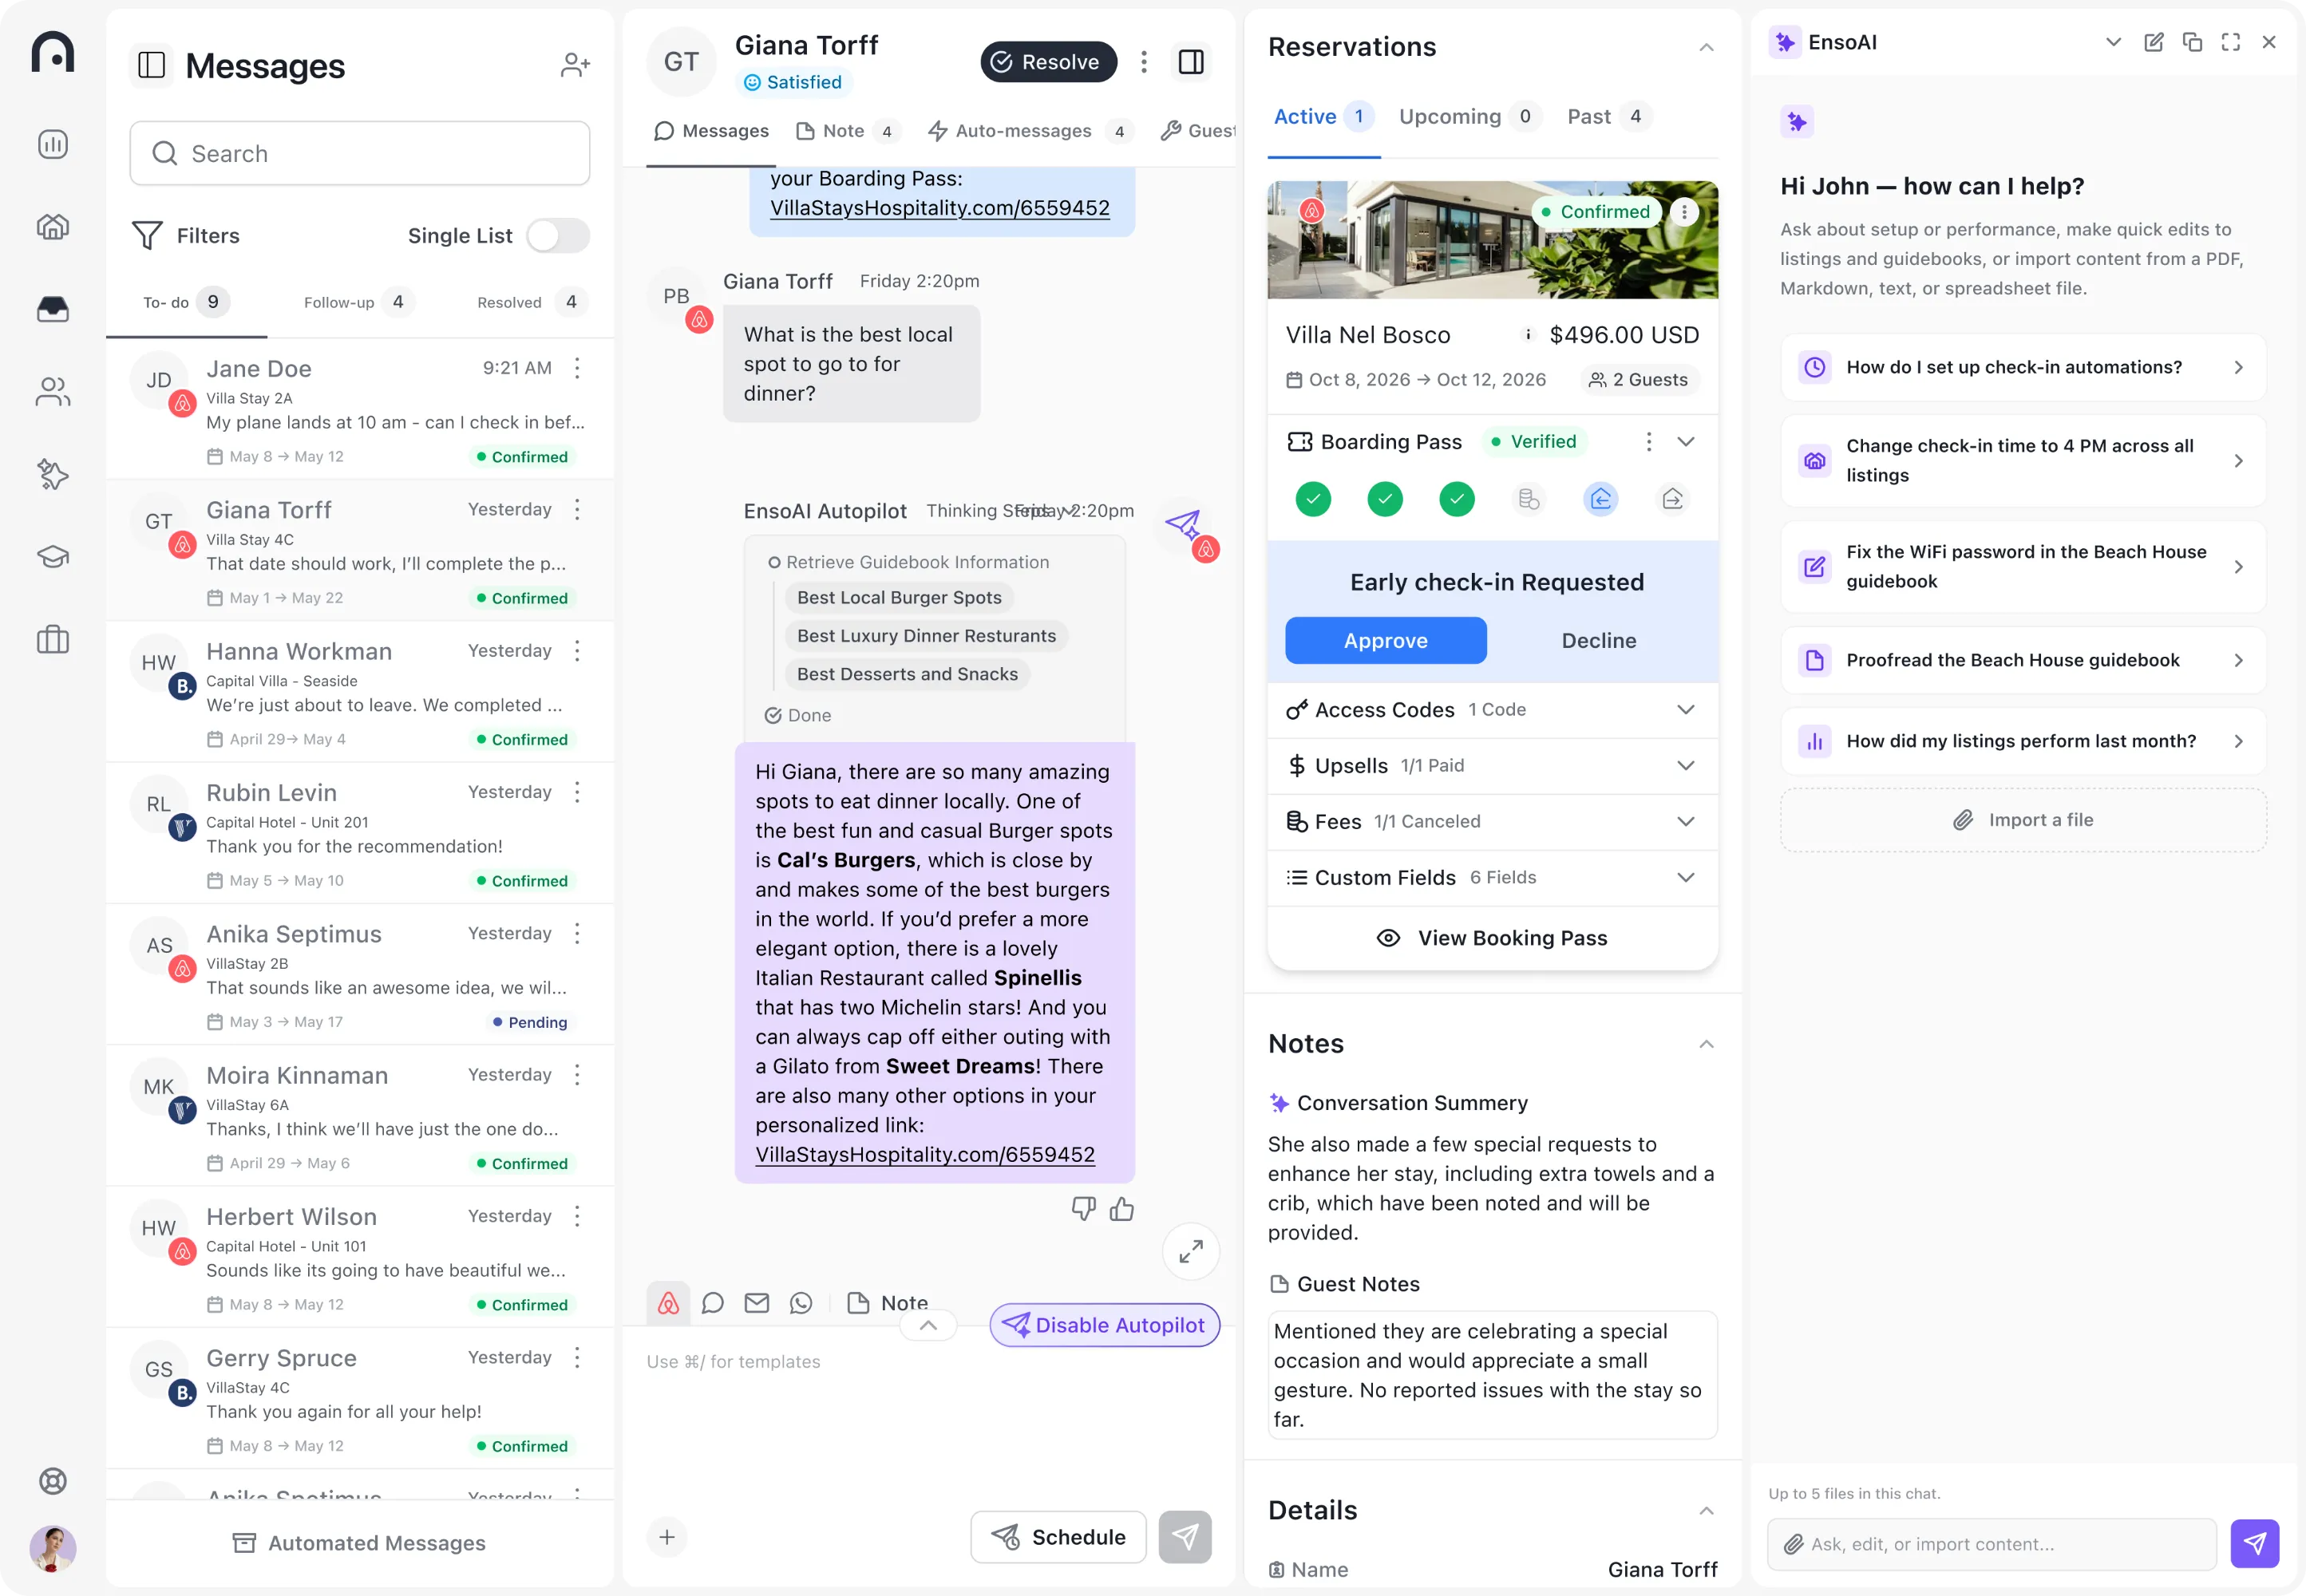The image size is (2306, 1596).
Task: Switch to the Note tab in conversation
Action: 848,131
